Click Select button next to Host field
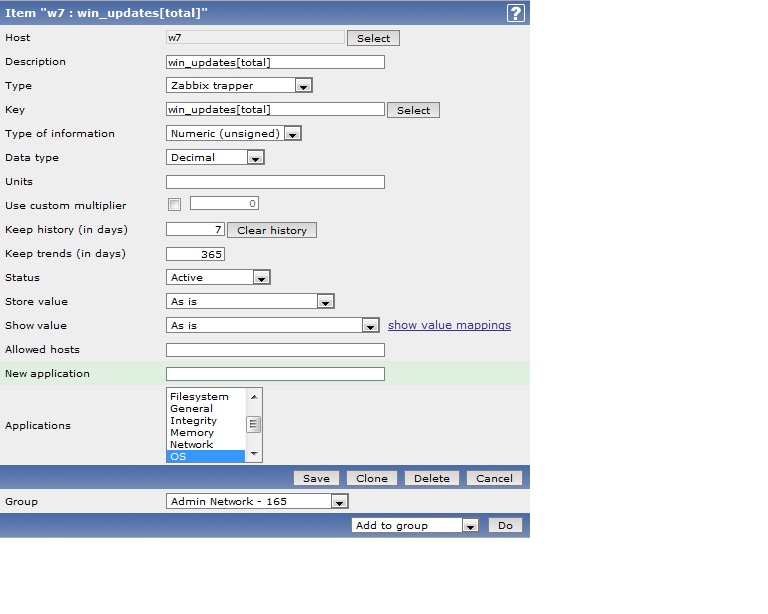 [373, 38]
